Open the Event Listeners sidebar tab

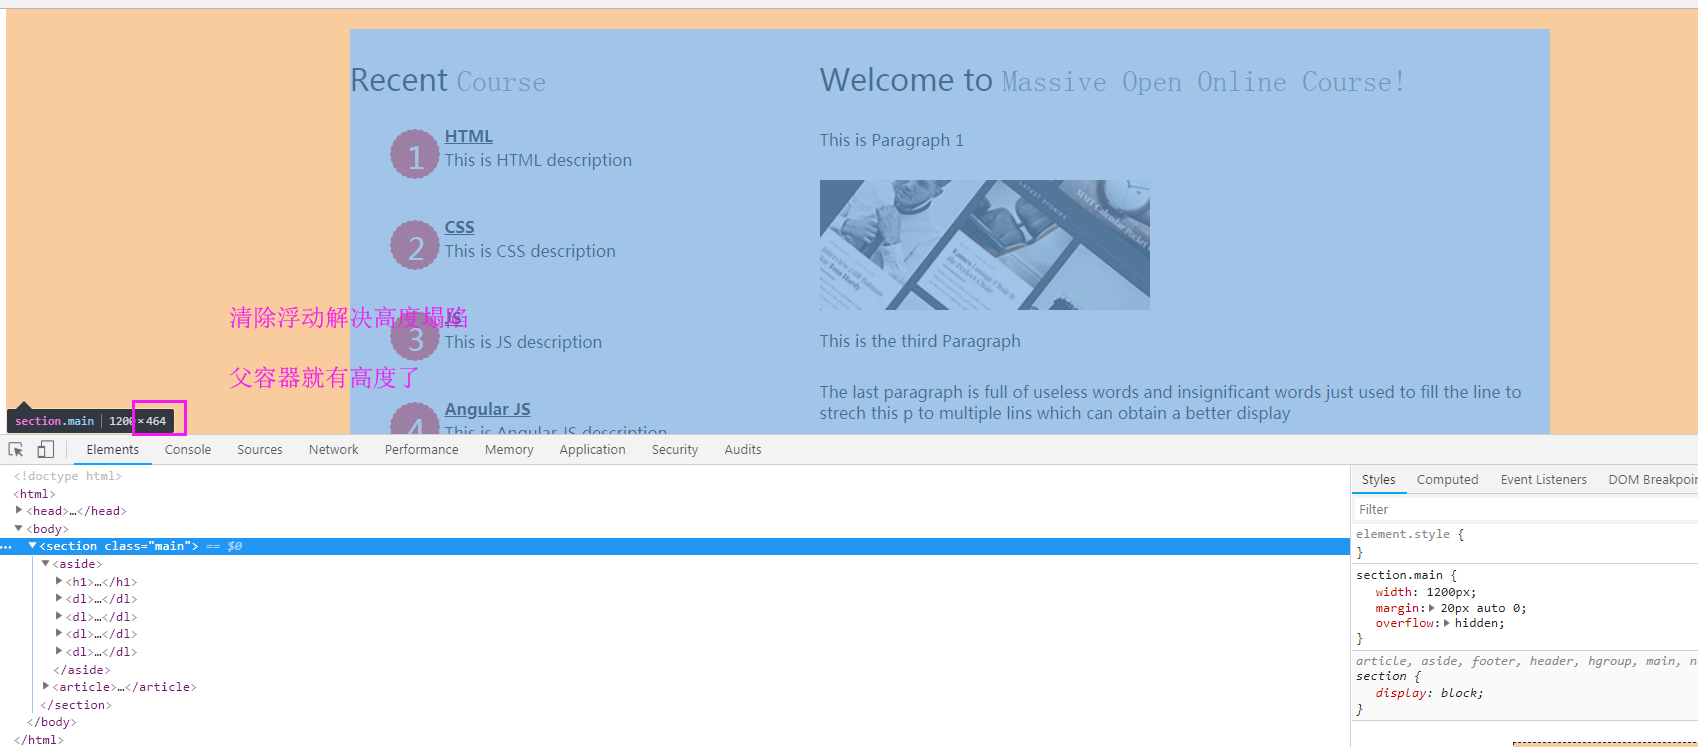click(1543, 480)
